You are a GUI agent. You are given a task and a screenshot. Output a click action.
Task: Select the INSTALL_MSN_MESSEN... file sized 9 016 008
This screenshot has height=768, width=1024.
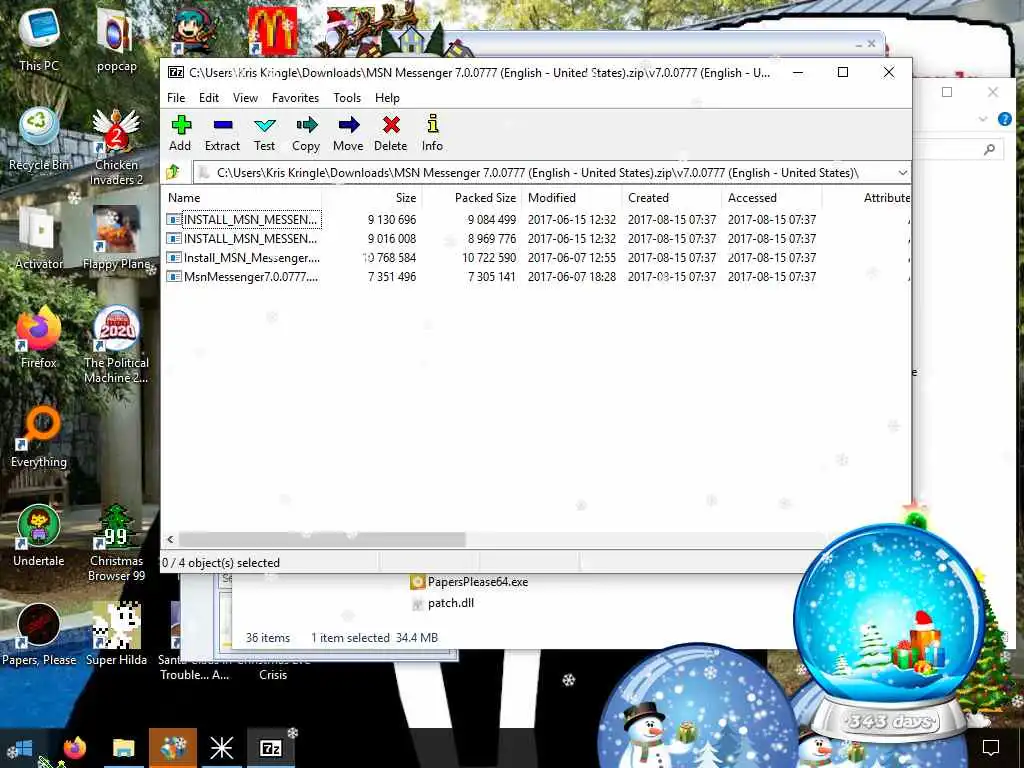(536, 239)
